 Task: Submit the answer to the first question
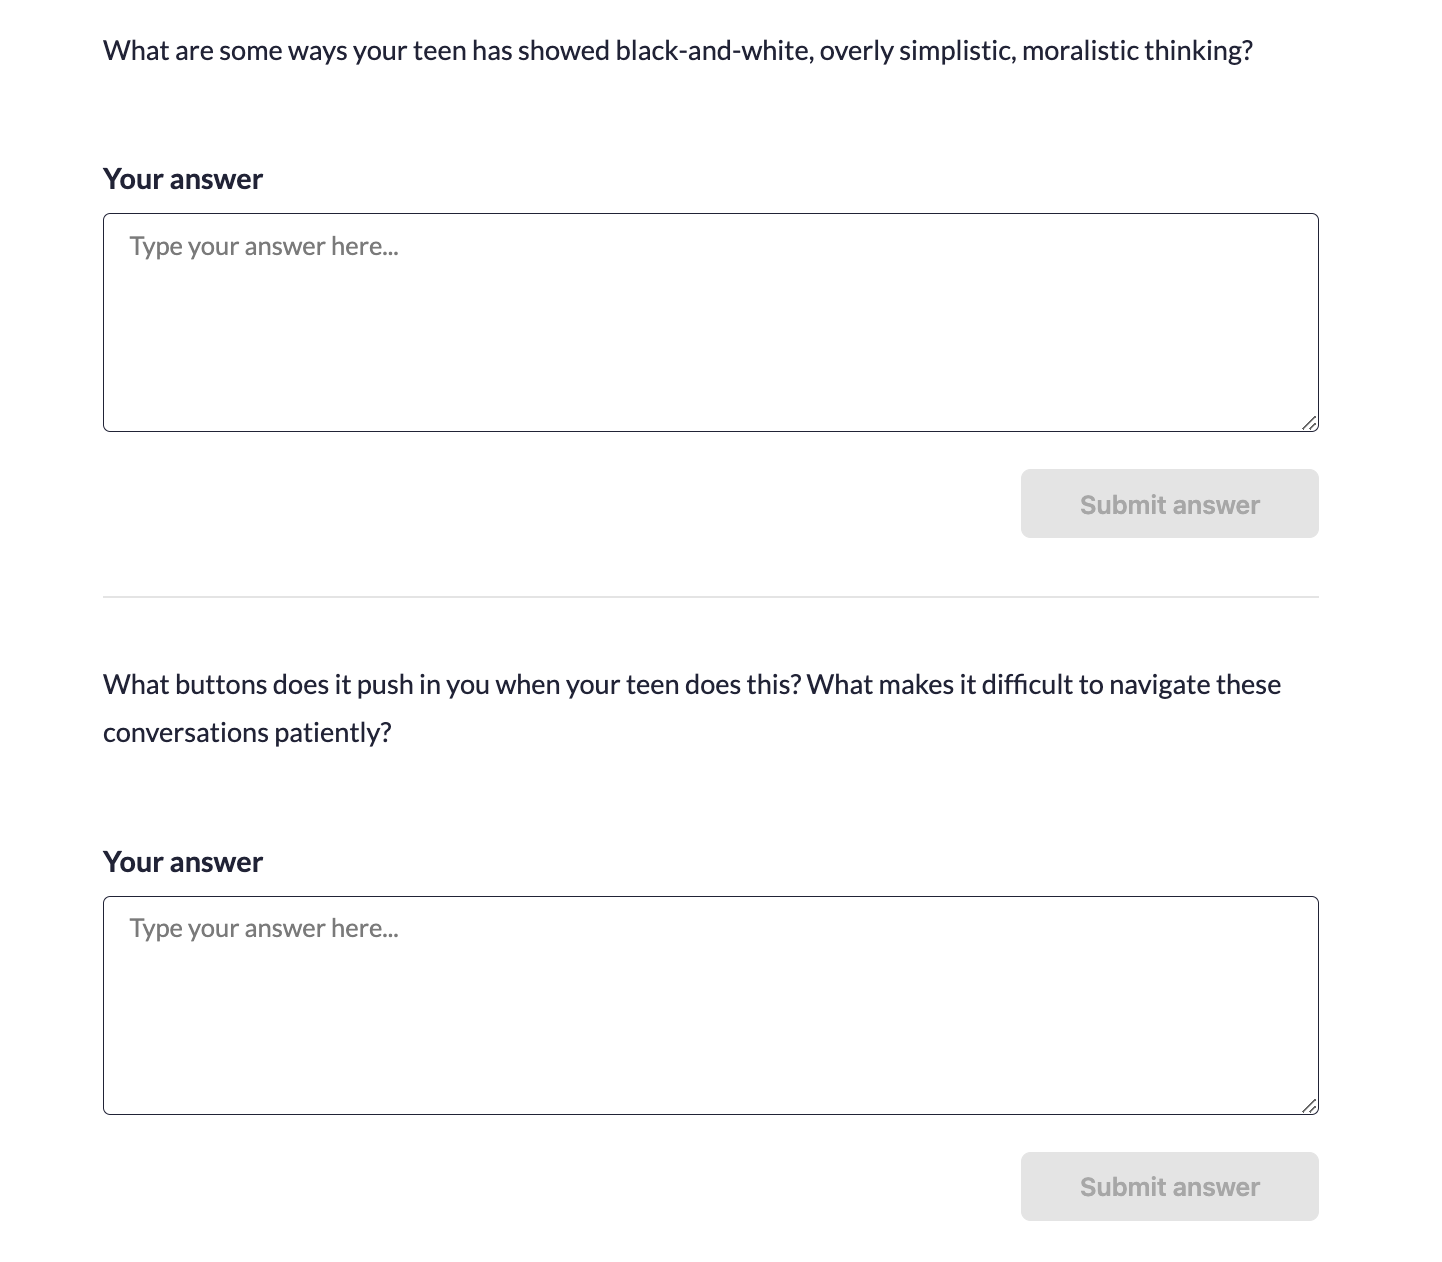click(x=1169, y=503)
